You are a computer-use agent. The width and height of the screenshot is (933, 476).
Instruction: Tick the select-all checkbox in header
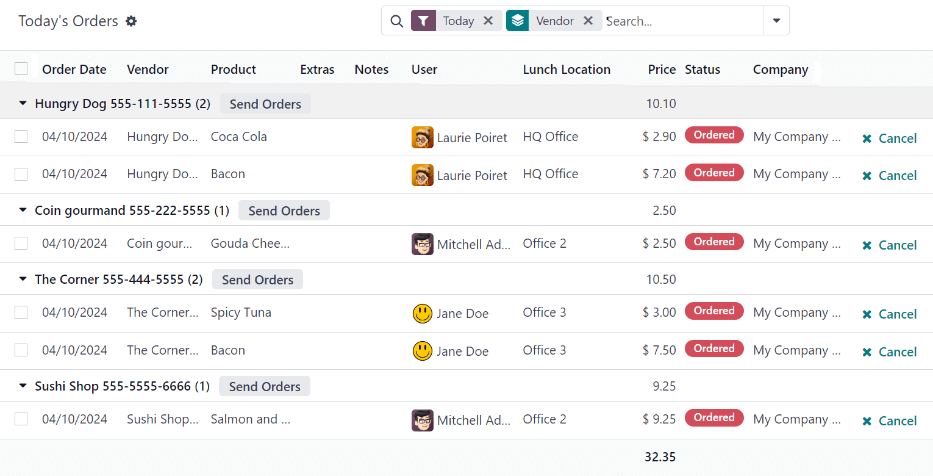pos(21,69)
